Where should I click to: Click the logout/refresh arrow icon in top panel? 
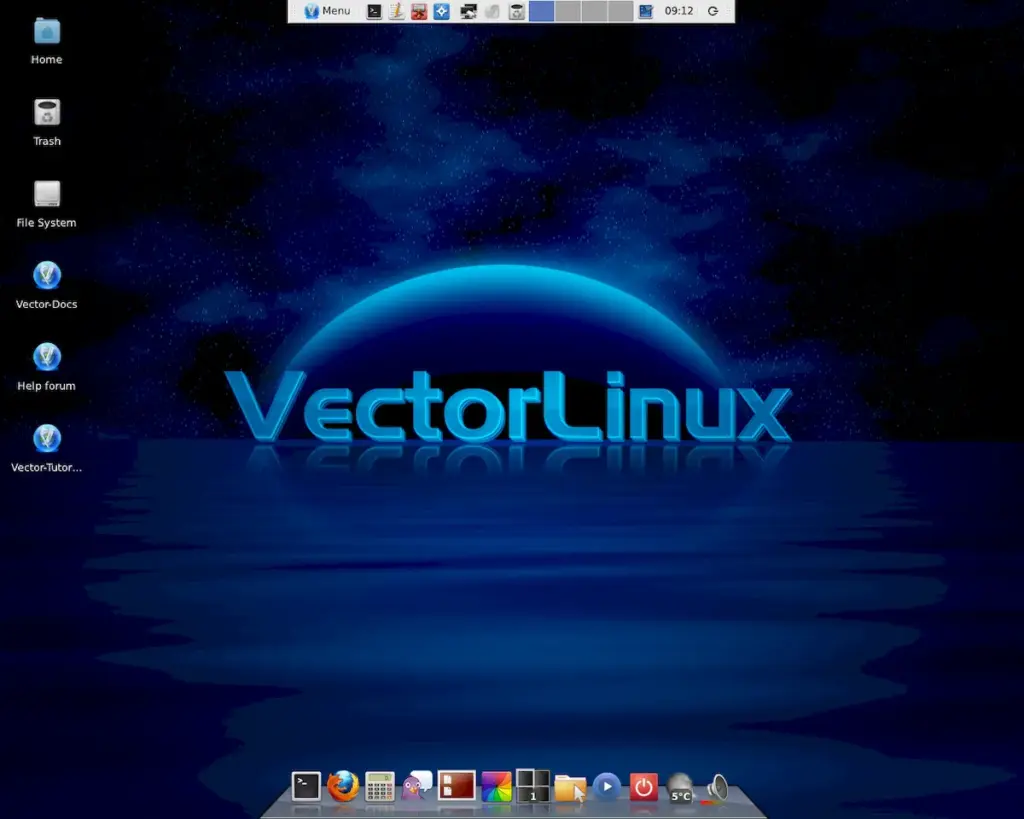point(713,11)
